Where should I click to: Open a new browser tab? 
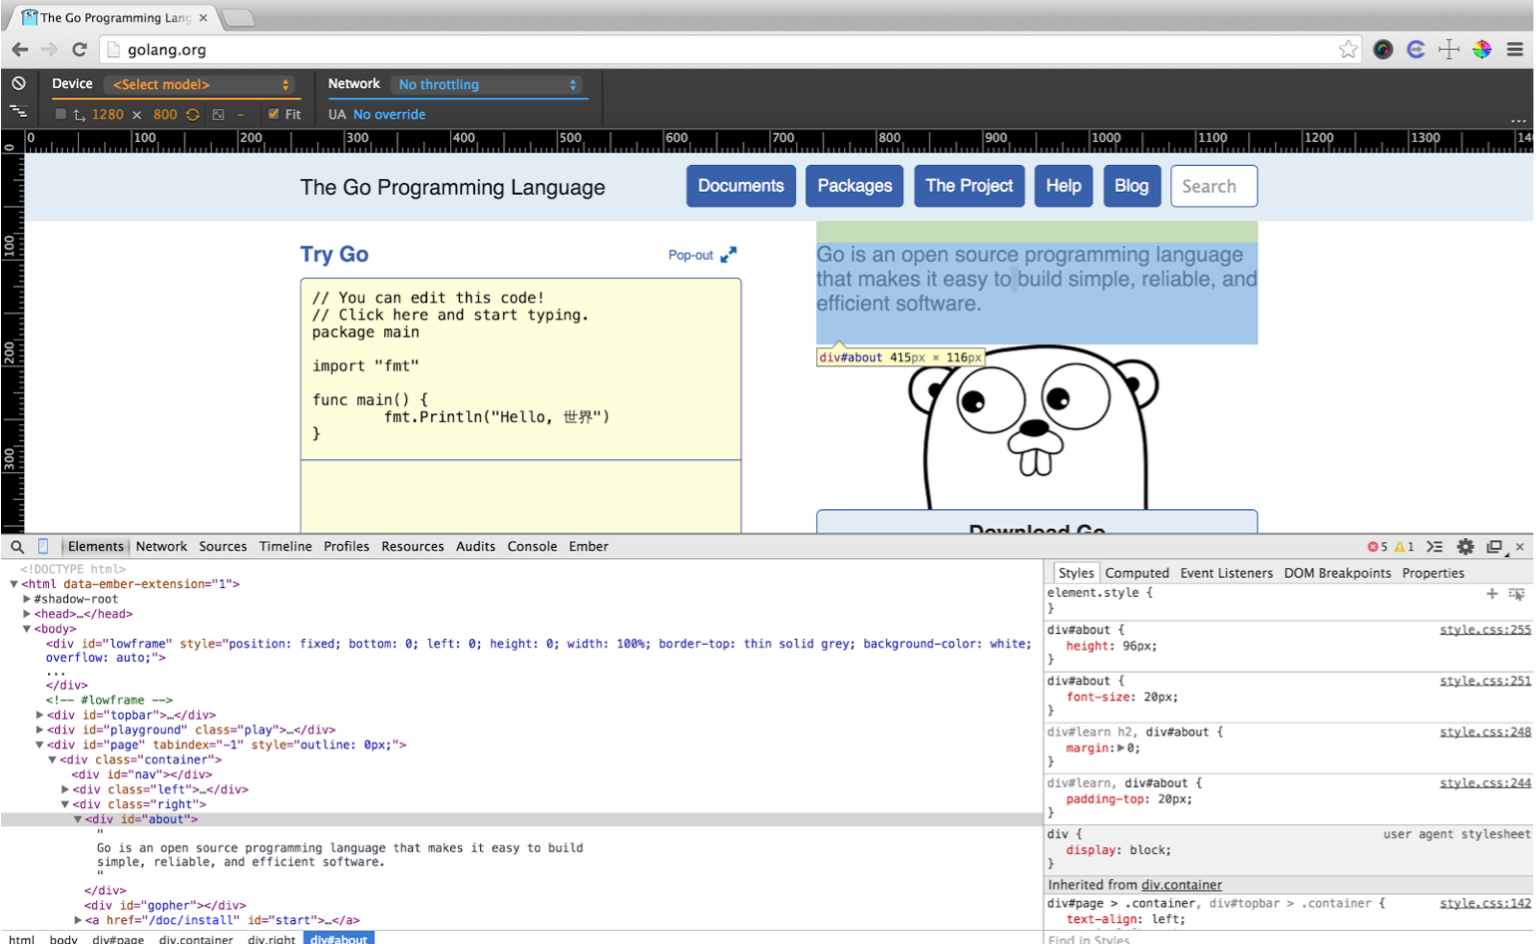(238, 18)
